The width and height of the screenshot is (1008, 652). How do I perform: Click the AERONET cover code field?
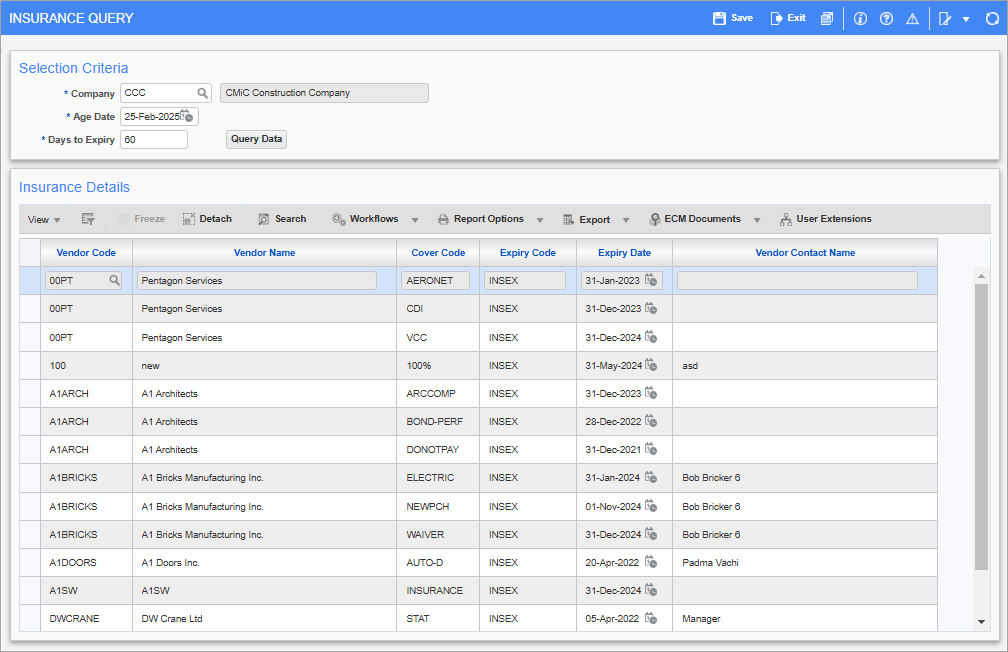click(x=435, y=280)
